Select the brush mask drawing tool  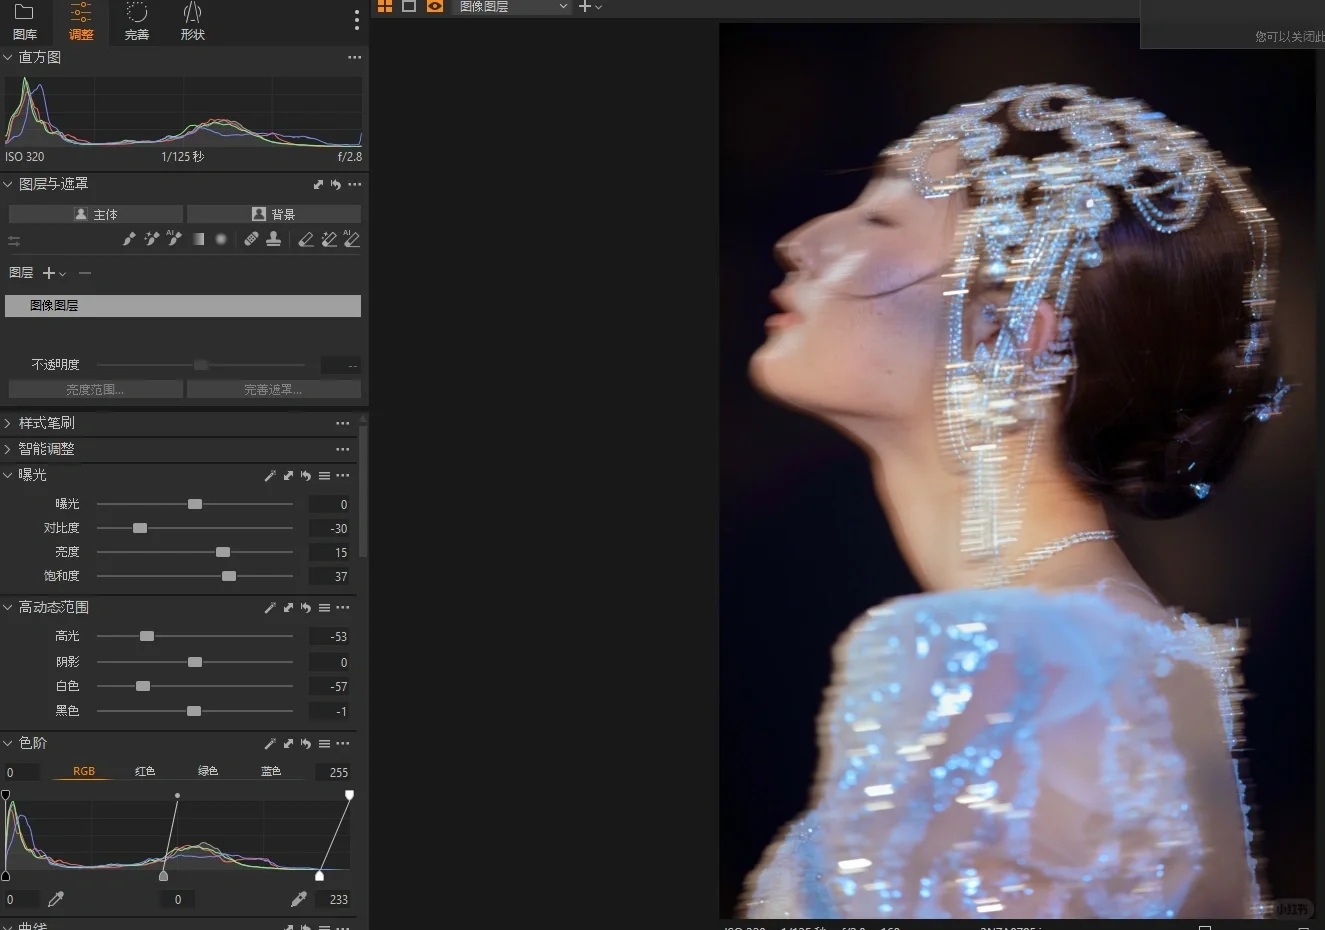coord(129,239)
